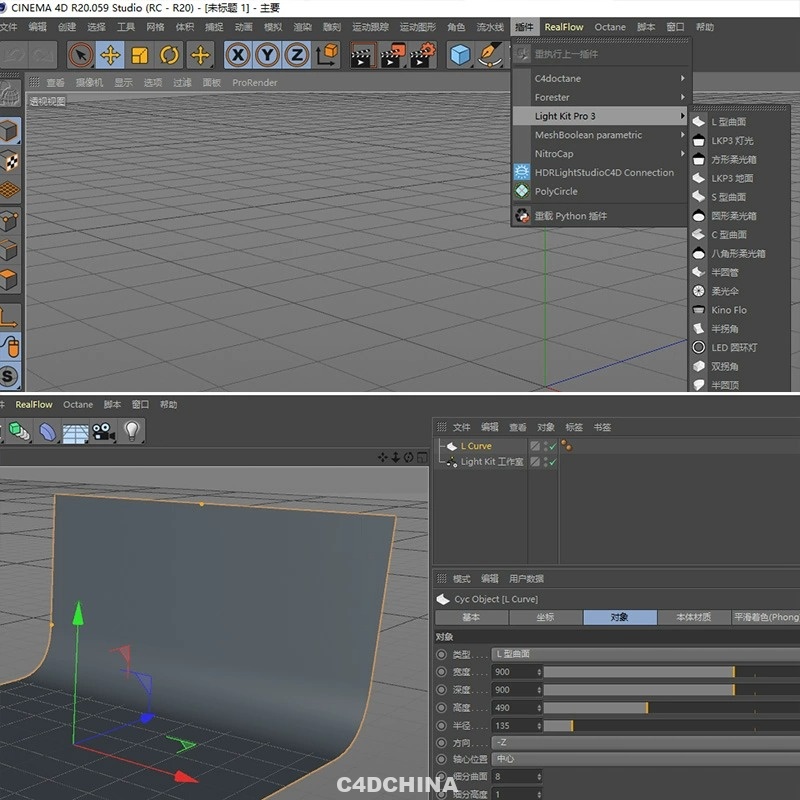The height and width of the screenshot is (800, 800).
Task: Expand Light Kit Pro 3 submenu
Action: click(601, 116)
